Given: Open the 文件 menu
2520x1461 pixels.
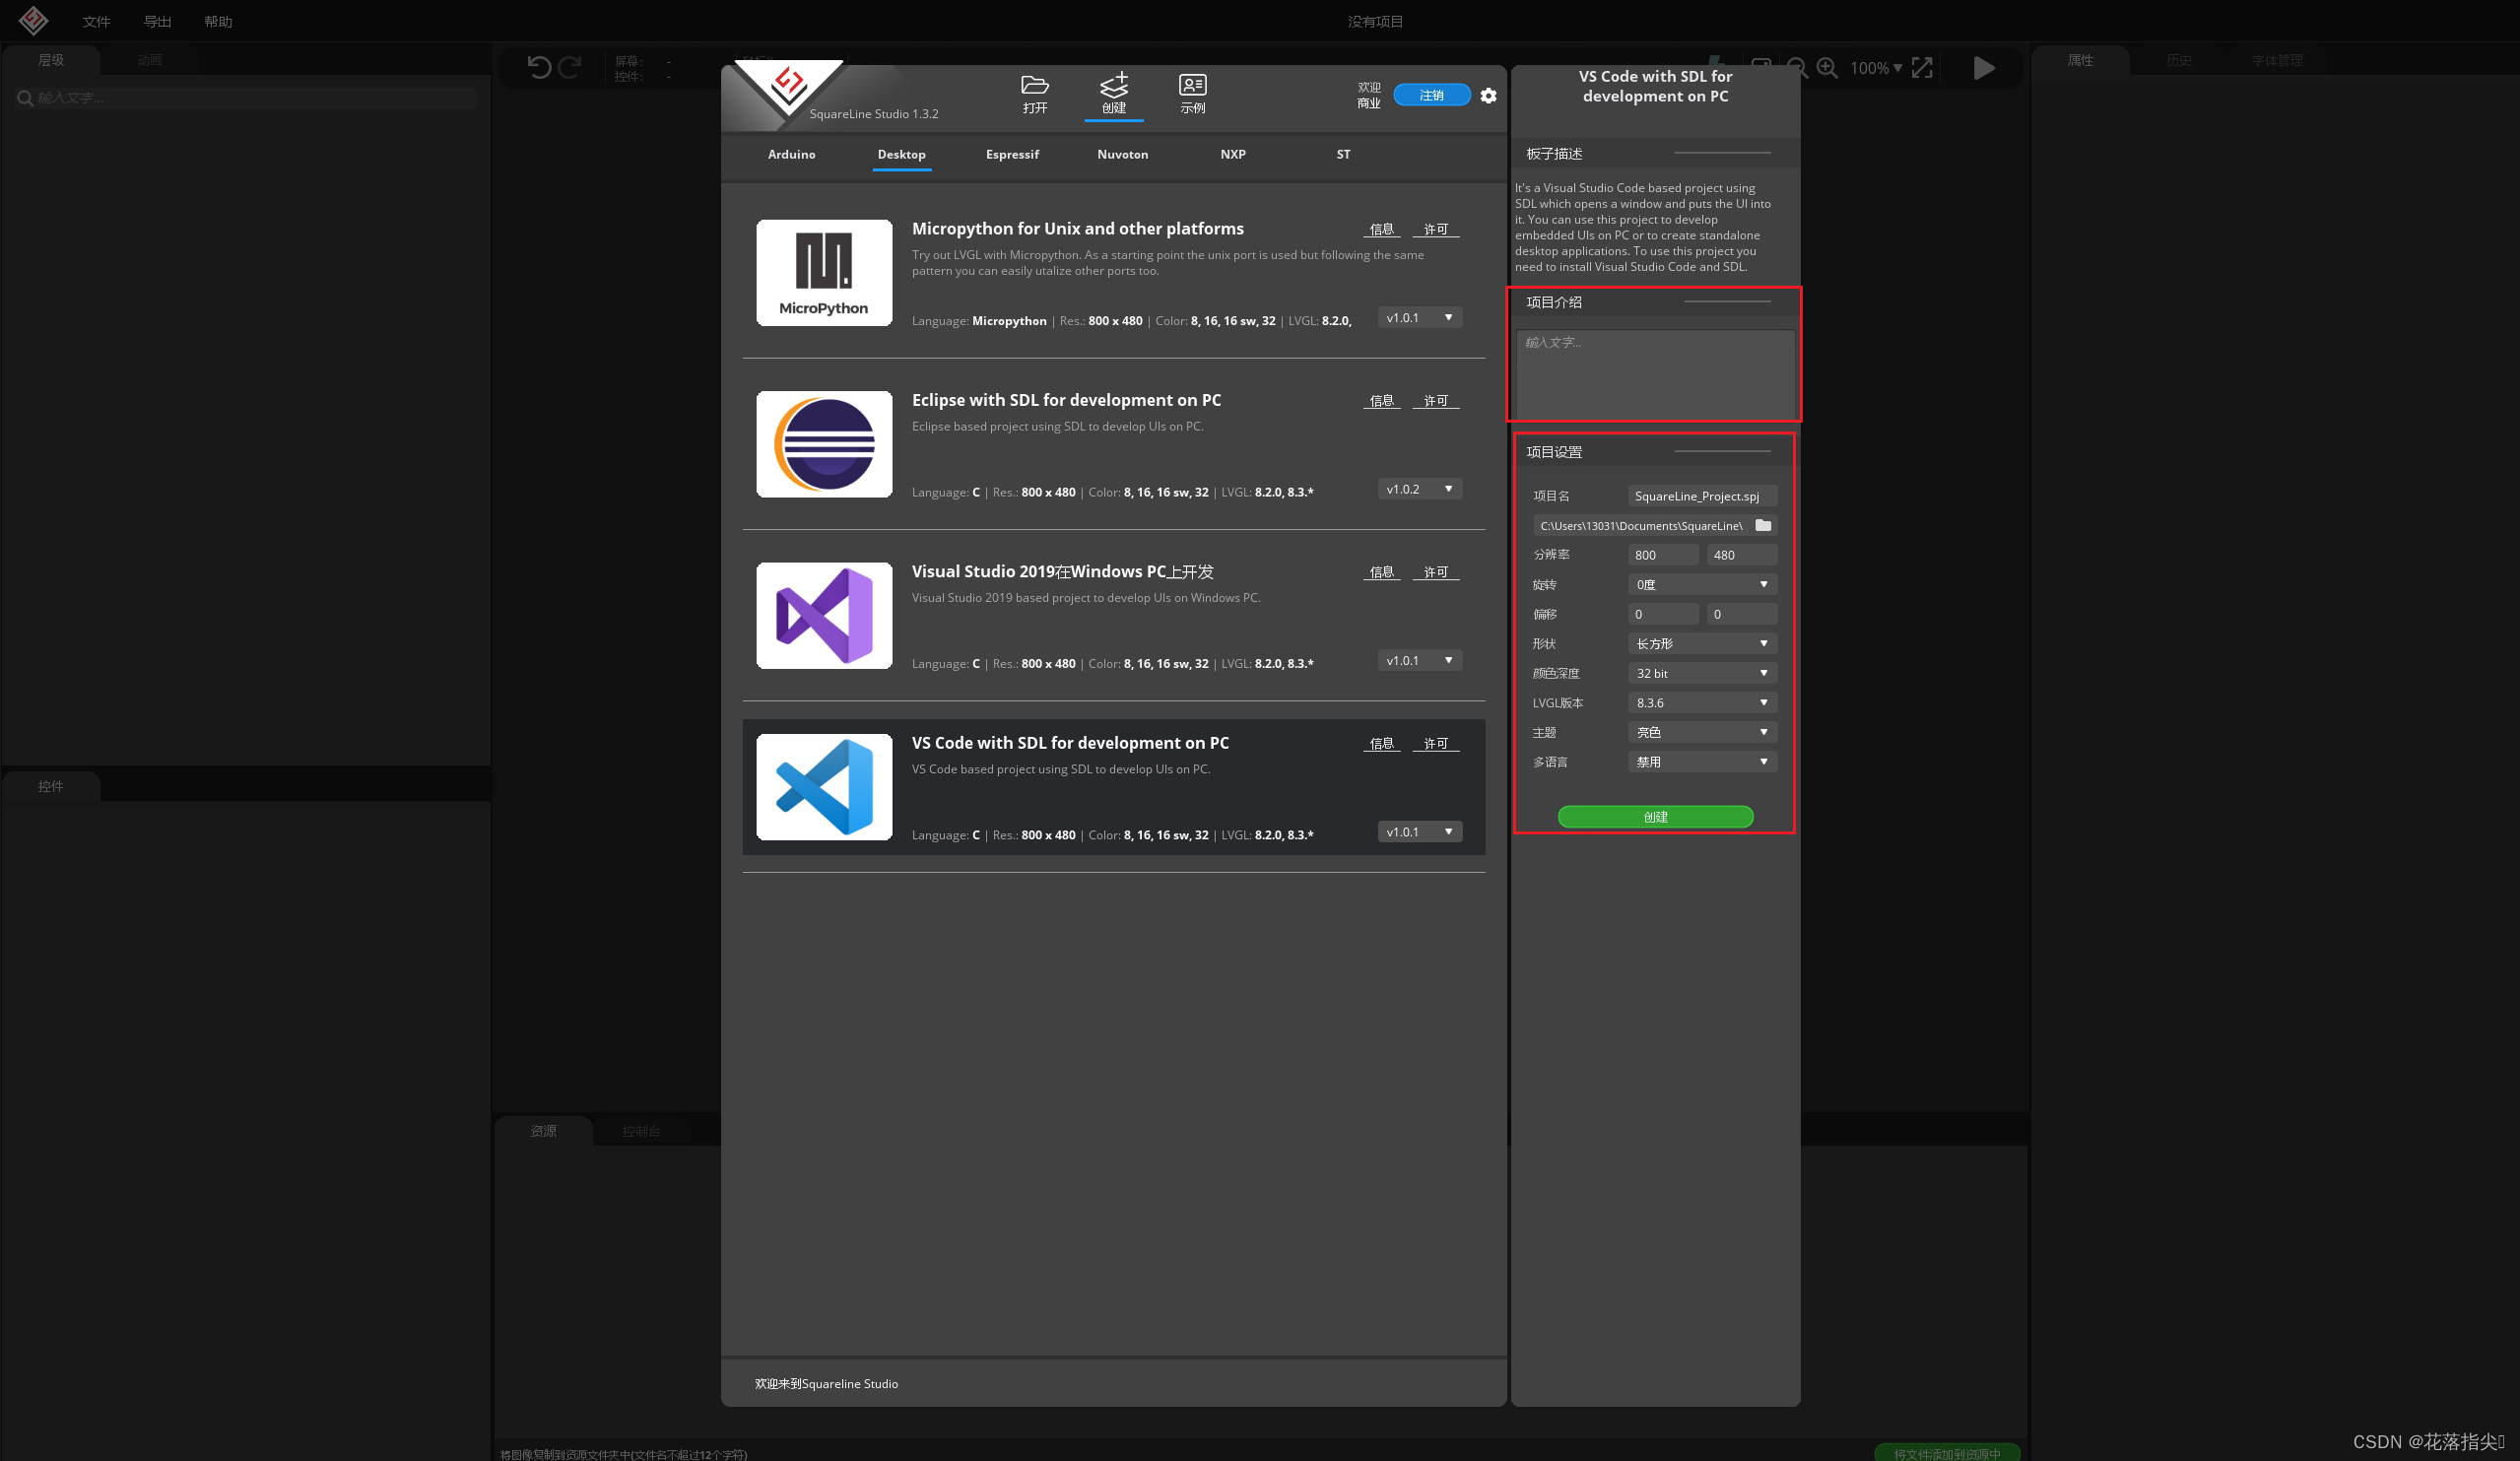Looking at the screenshot, I should tap(96, 21).
